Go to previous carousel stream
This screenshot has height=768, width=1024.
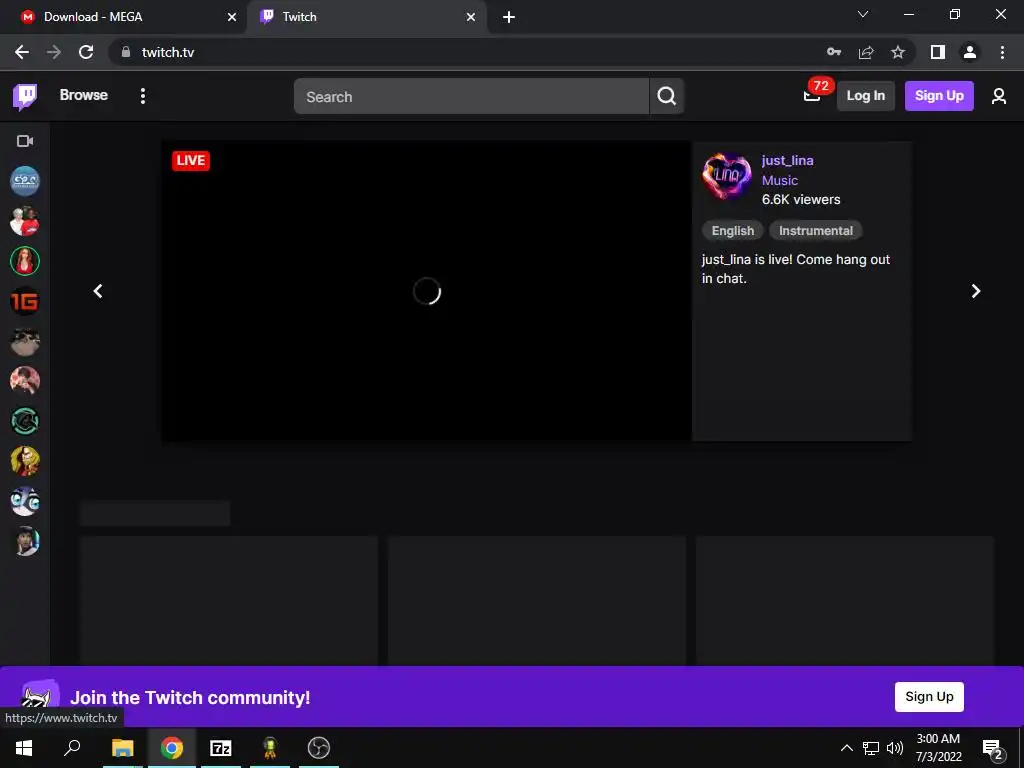click(98, 291)
